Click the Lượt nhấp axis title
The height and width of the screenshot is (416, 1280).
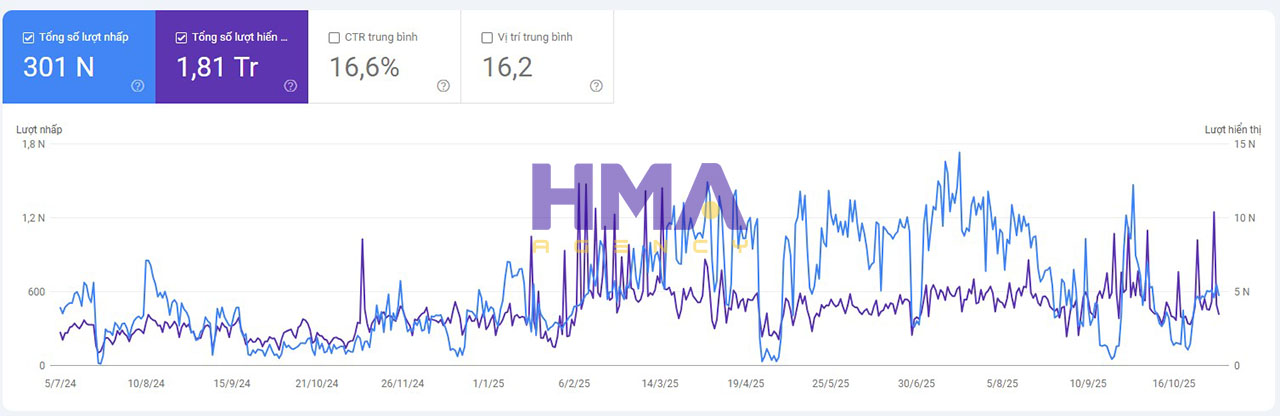(39, 129)
